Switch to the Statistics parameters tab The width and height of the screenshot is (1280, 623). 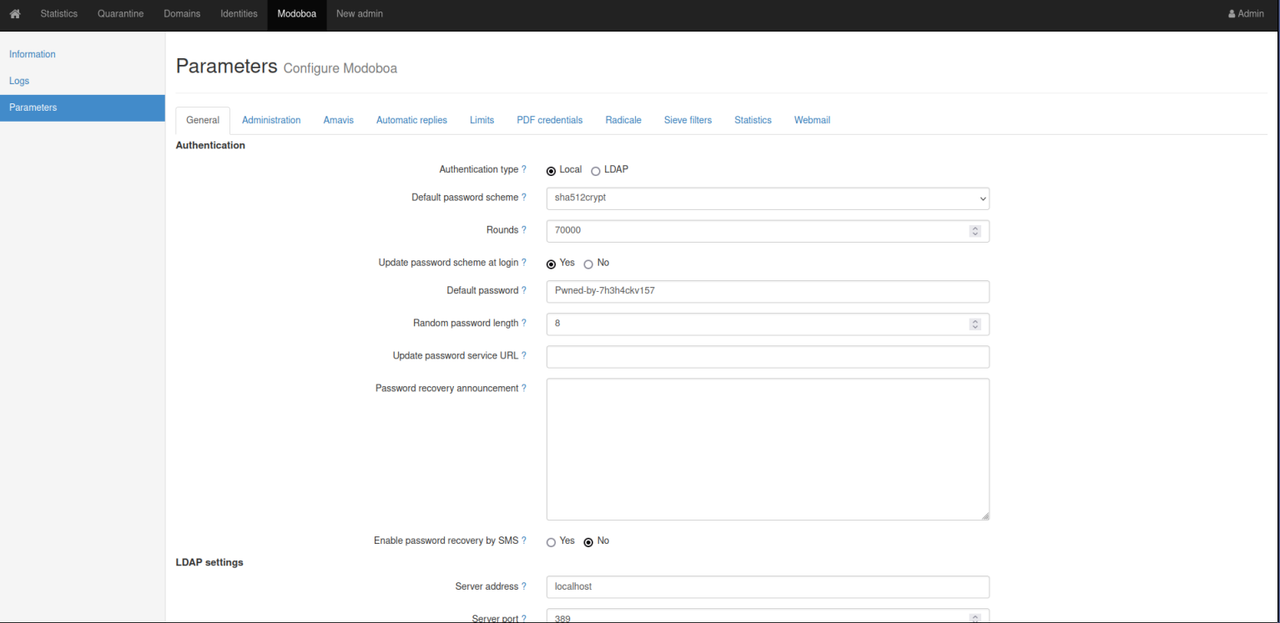753,120
